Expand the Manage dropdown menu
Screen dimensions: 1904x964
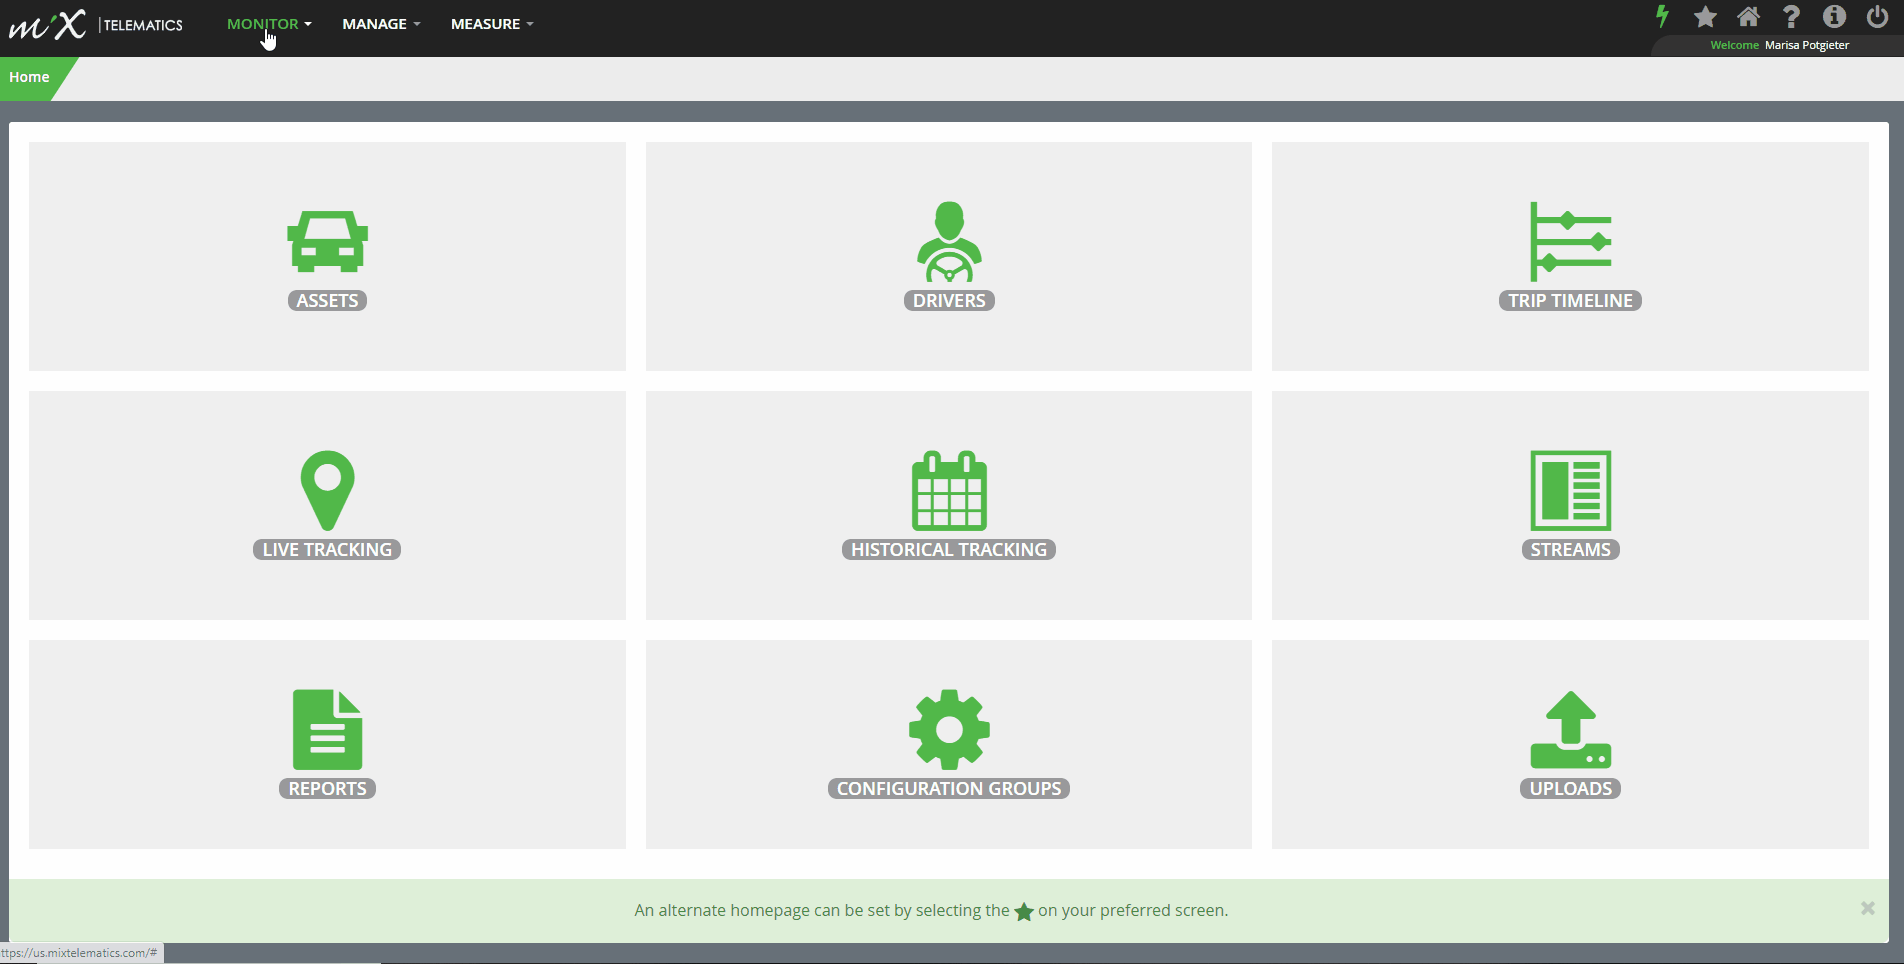tap(381, 24)
